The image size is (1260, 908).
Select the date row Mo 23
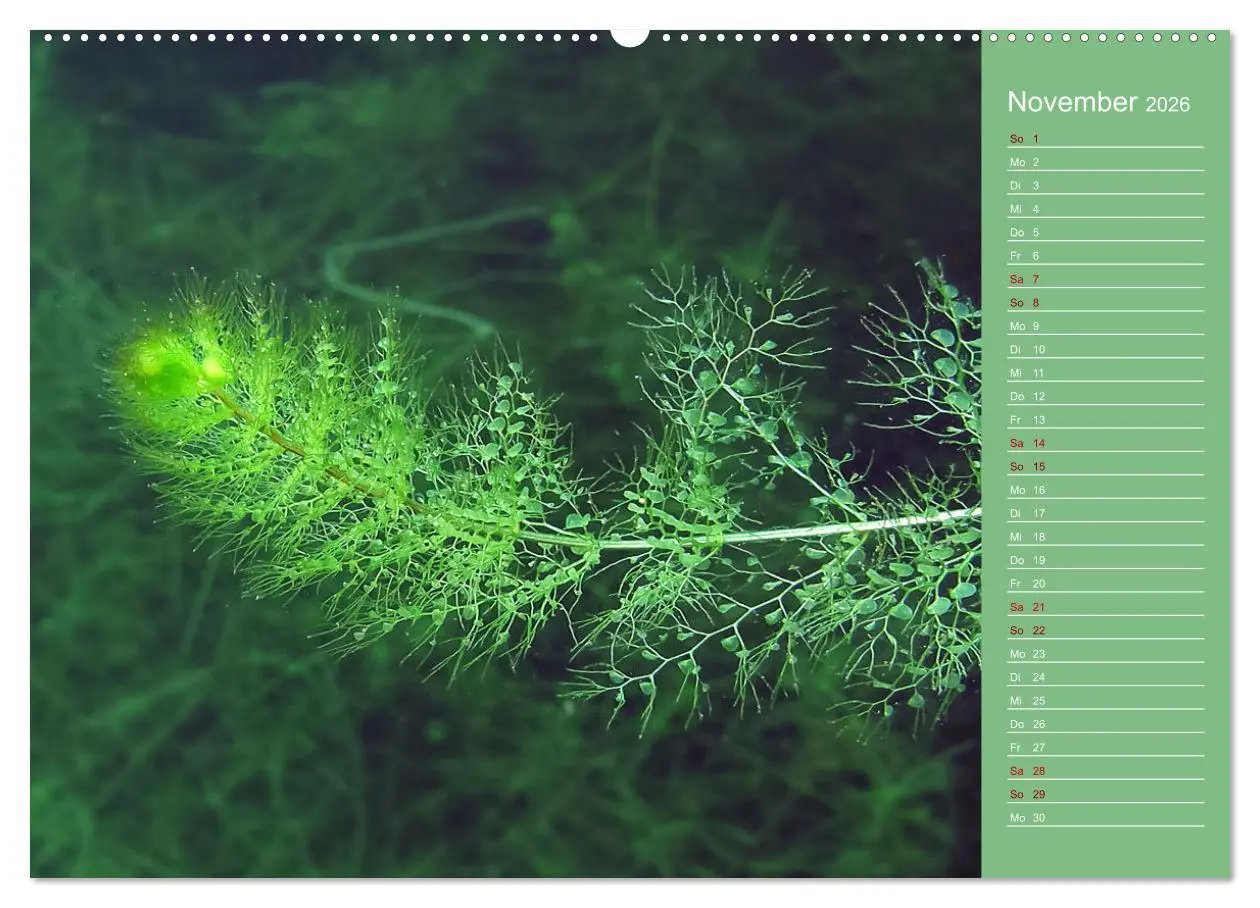1105,654
